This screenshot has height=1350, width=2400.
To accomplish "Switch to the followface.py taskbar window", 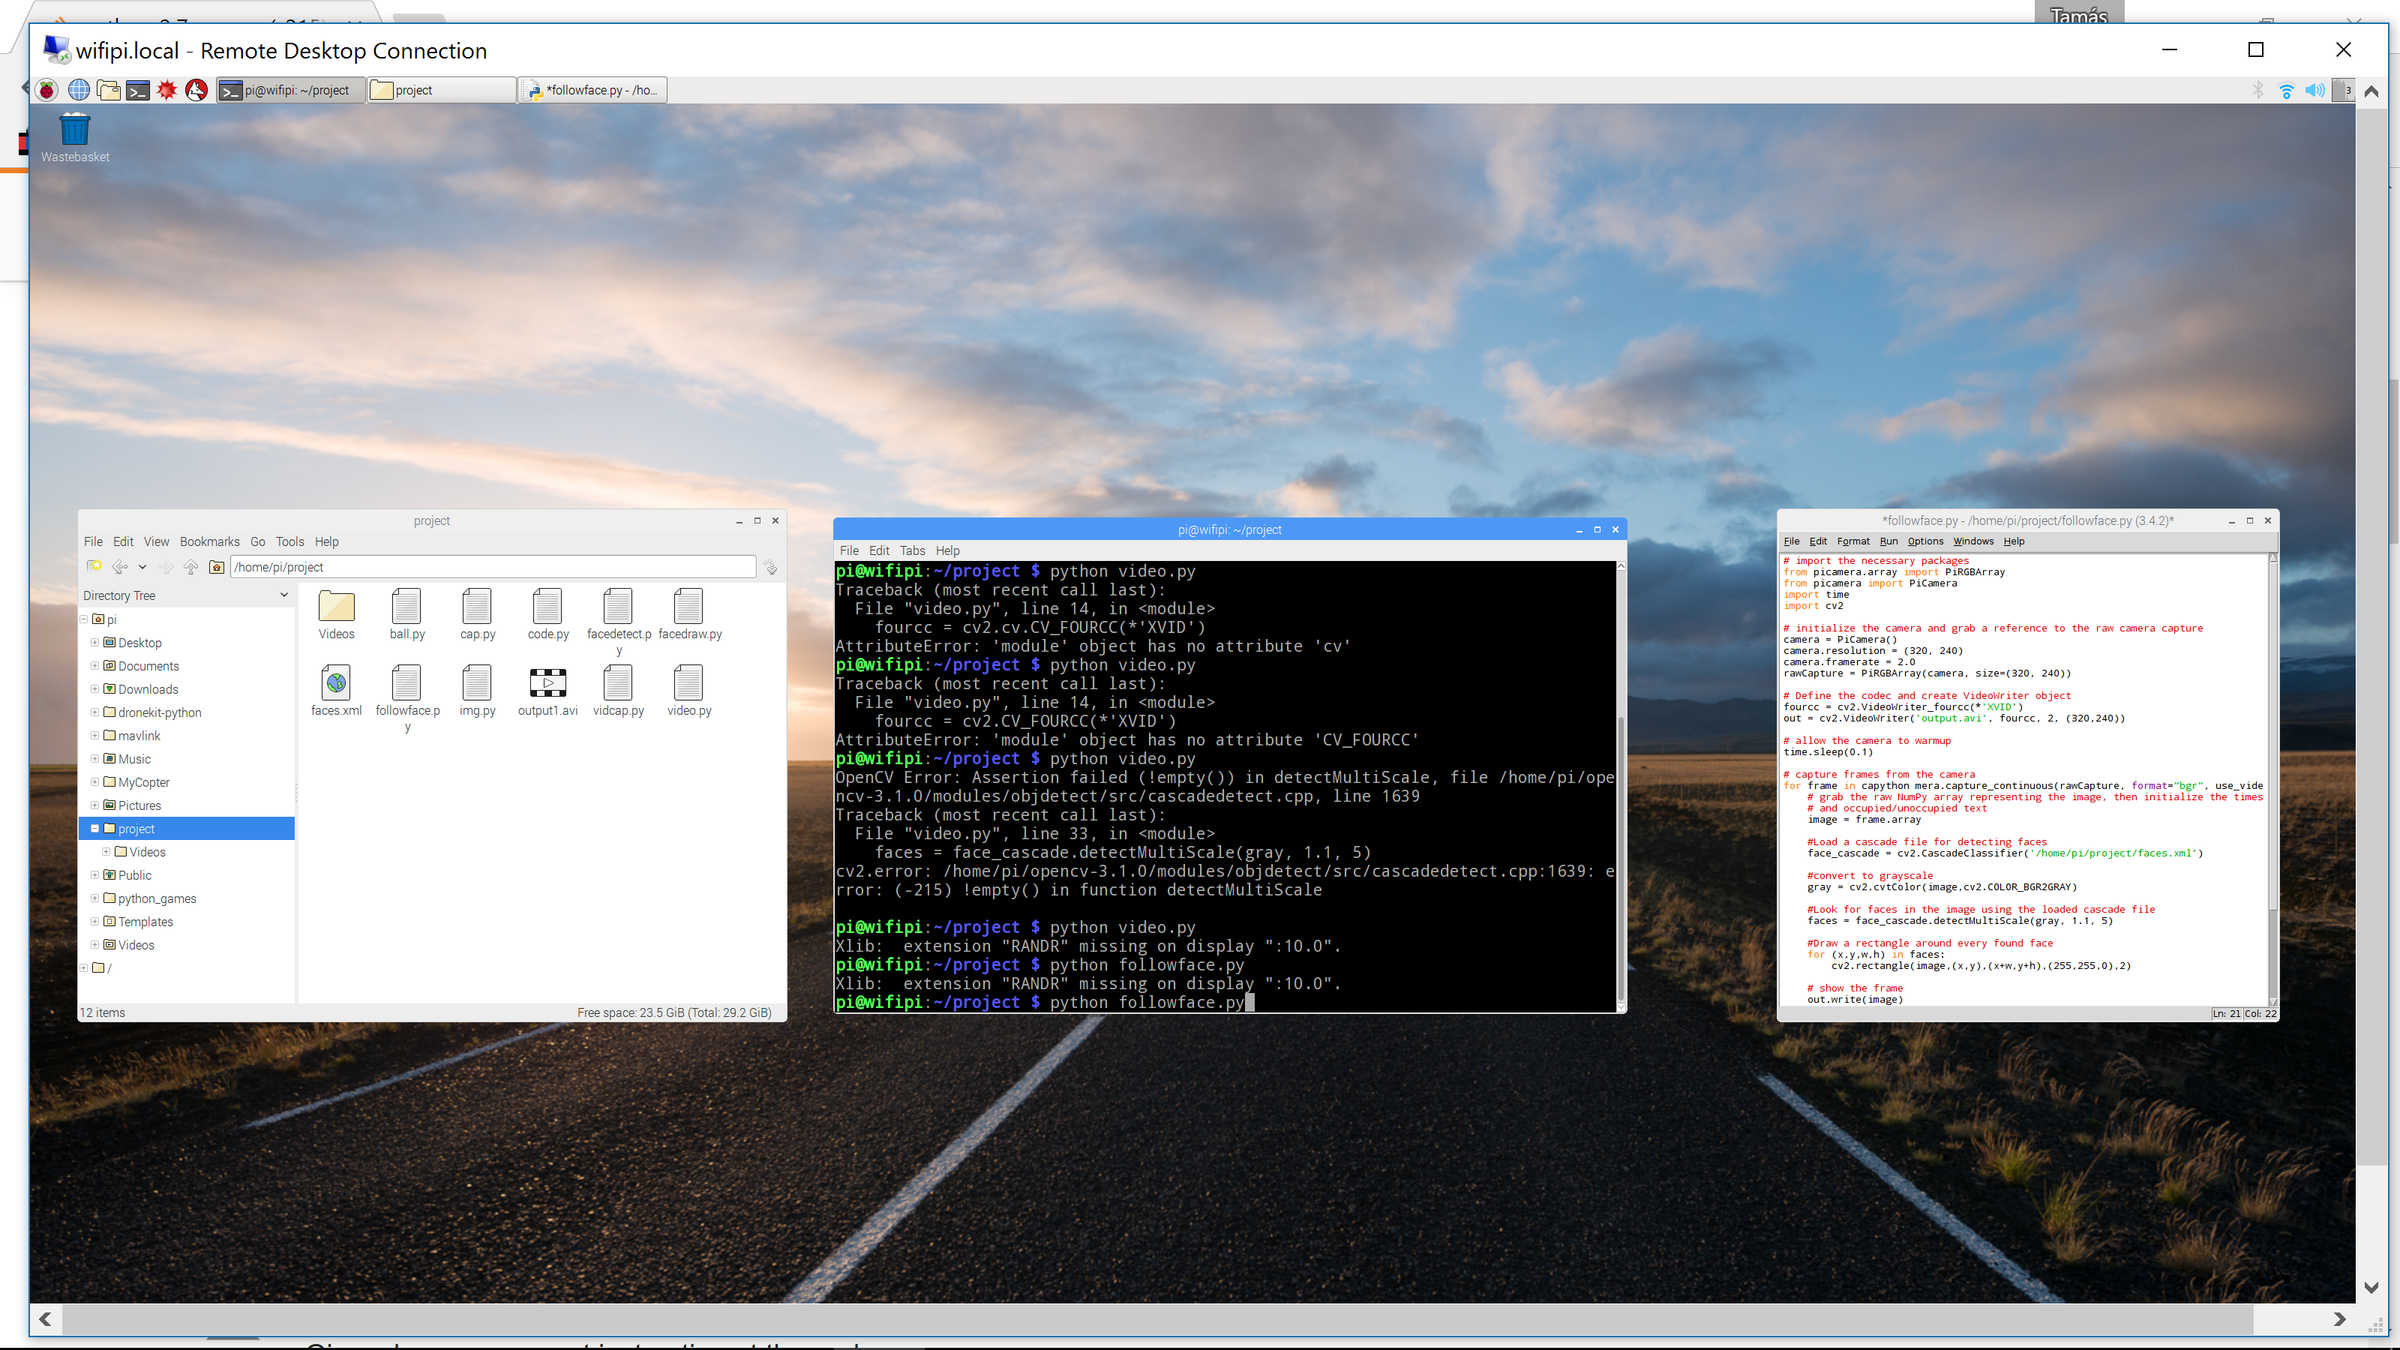I will pos(593,90).
